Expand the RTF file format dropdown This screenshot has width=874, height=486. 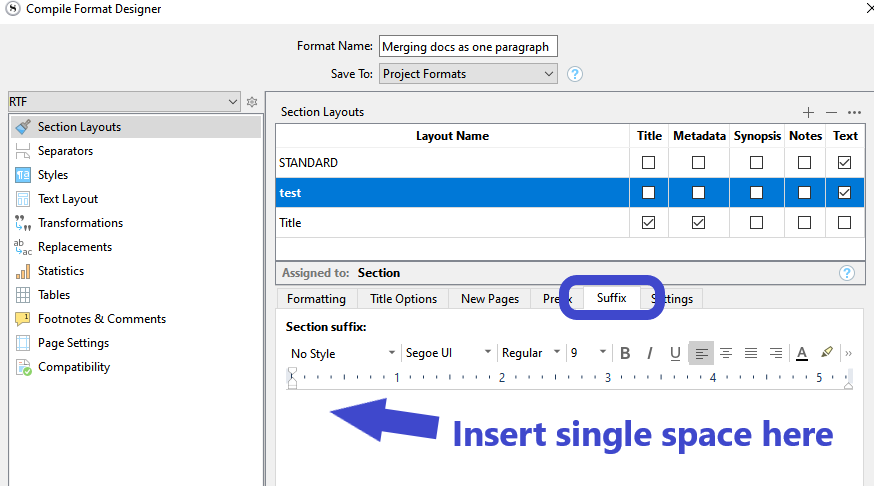coord(124,102)
